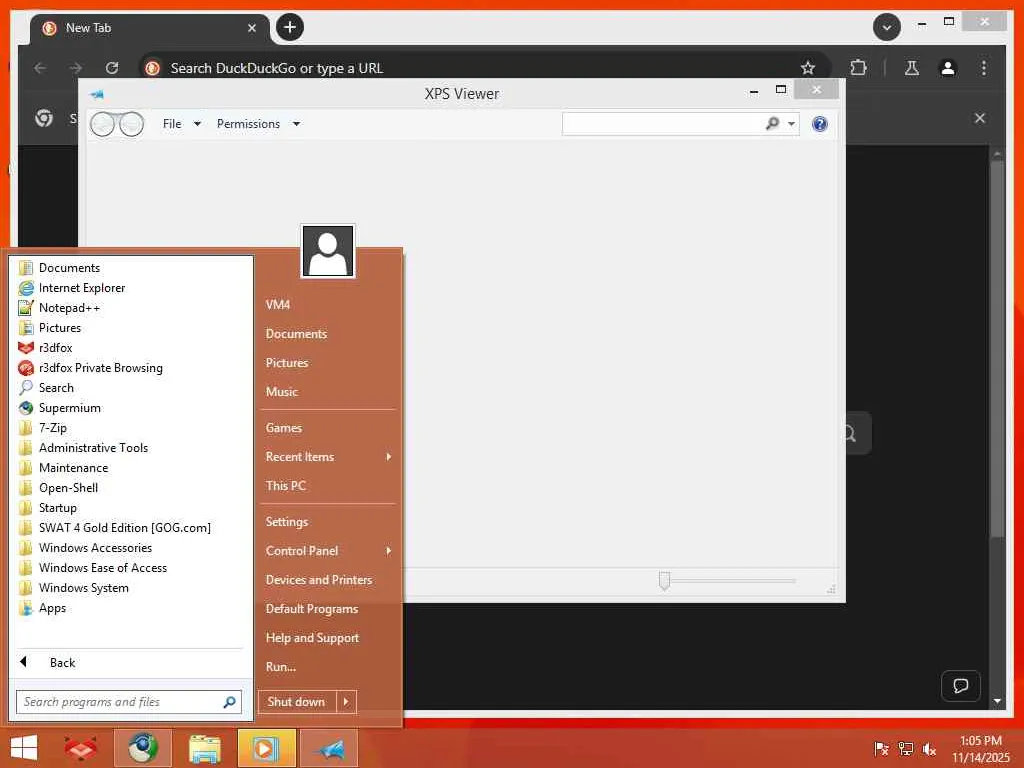Click the start menu search magnifier icon
Screen dimensions: 1024x768
[x=229, y=702]
